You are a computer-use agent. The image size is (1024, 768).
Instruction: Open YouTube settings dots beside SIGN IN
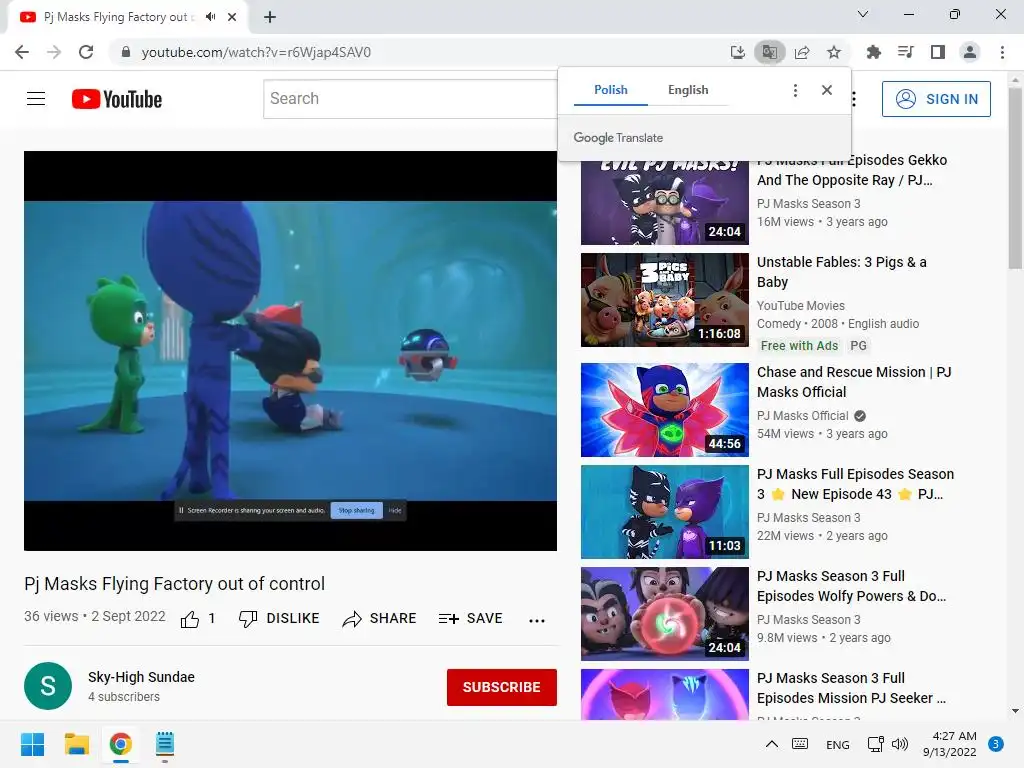pos(854,99)
